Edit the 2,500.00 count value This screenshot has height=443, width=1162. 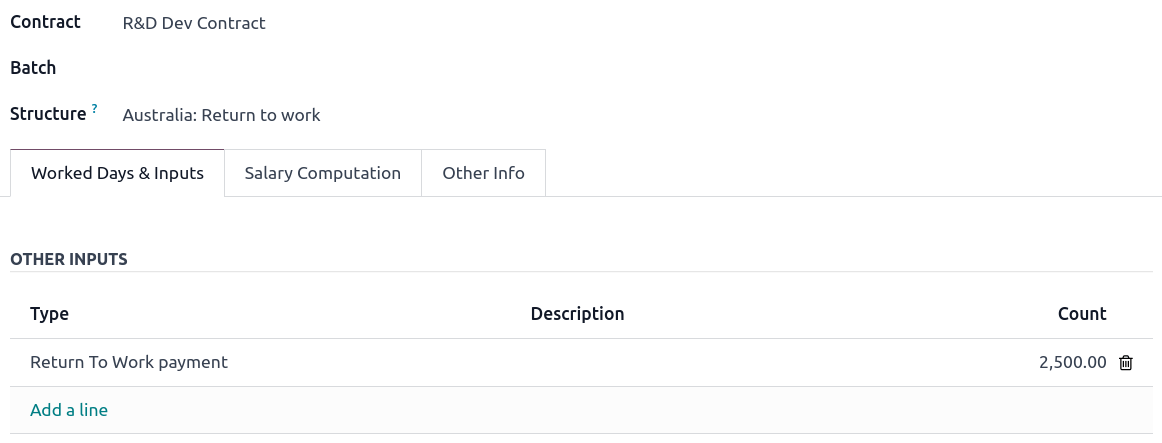tap(1072, 362)
